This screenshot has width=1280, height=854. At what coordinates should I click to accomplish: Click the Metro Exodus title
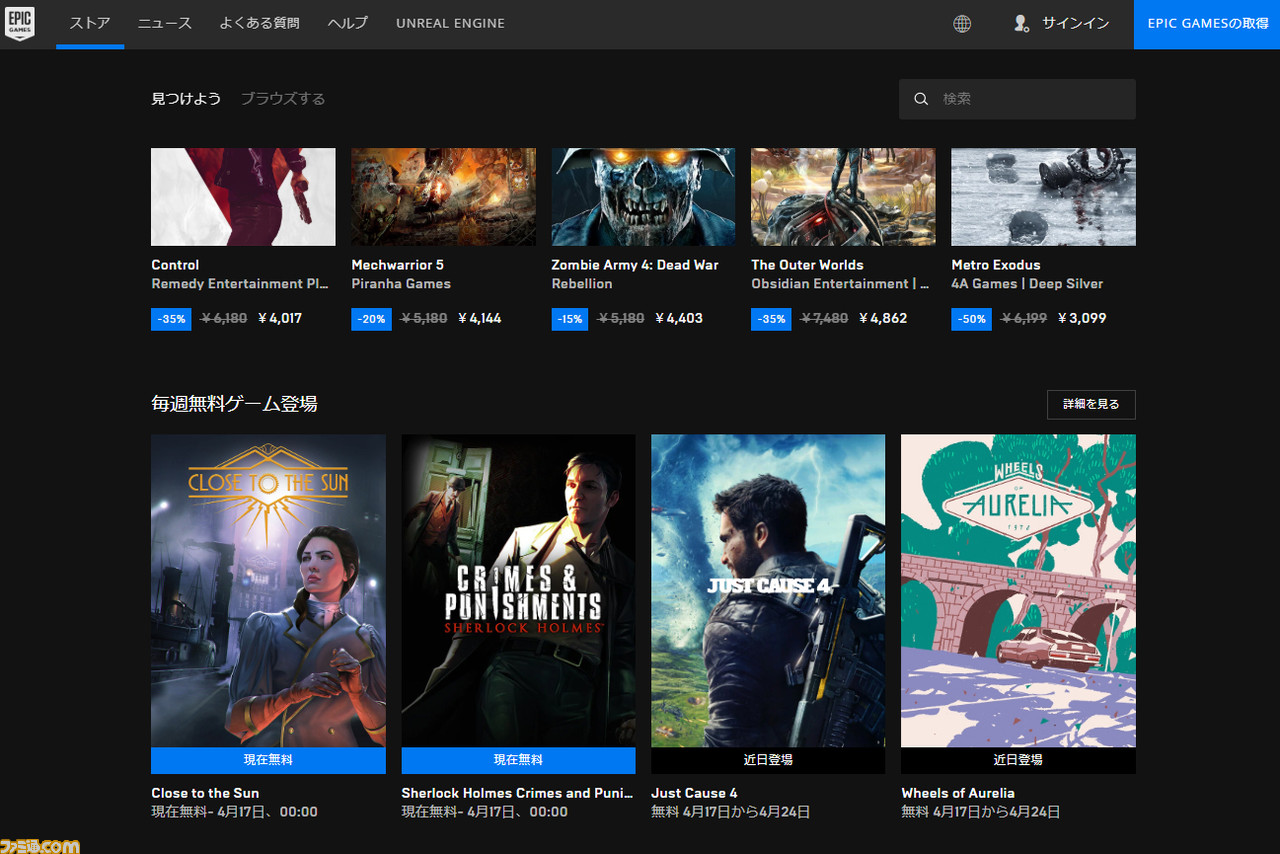[x=996, y=265]
